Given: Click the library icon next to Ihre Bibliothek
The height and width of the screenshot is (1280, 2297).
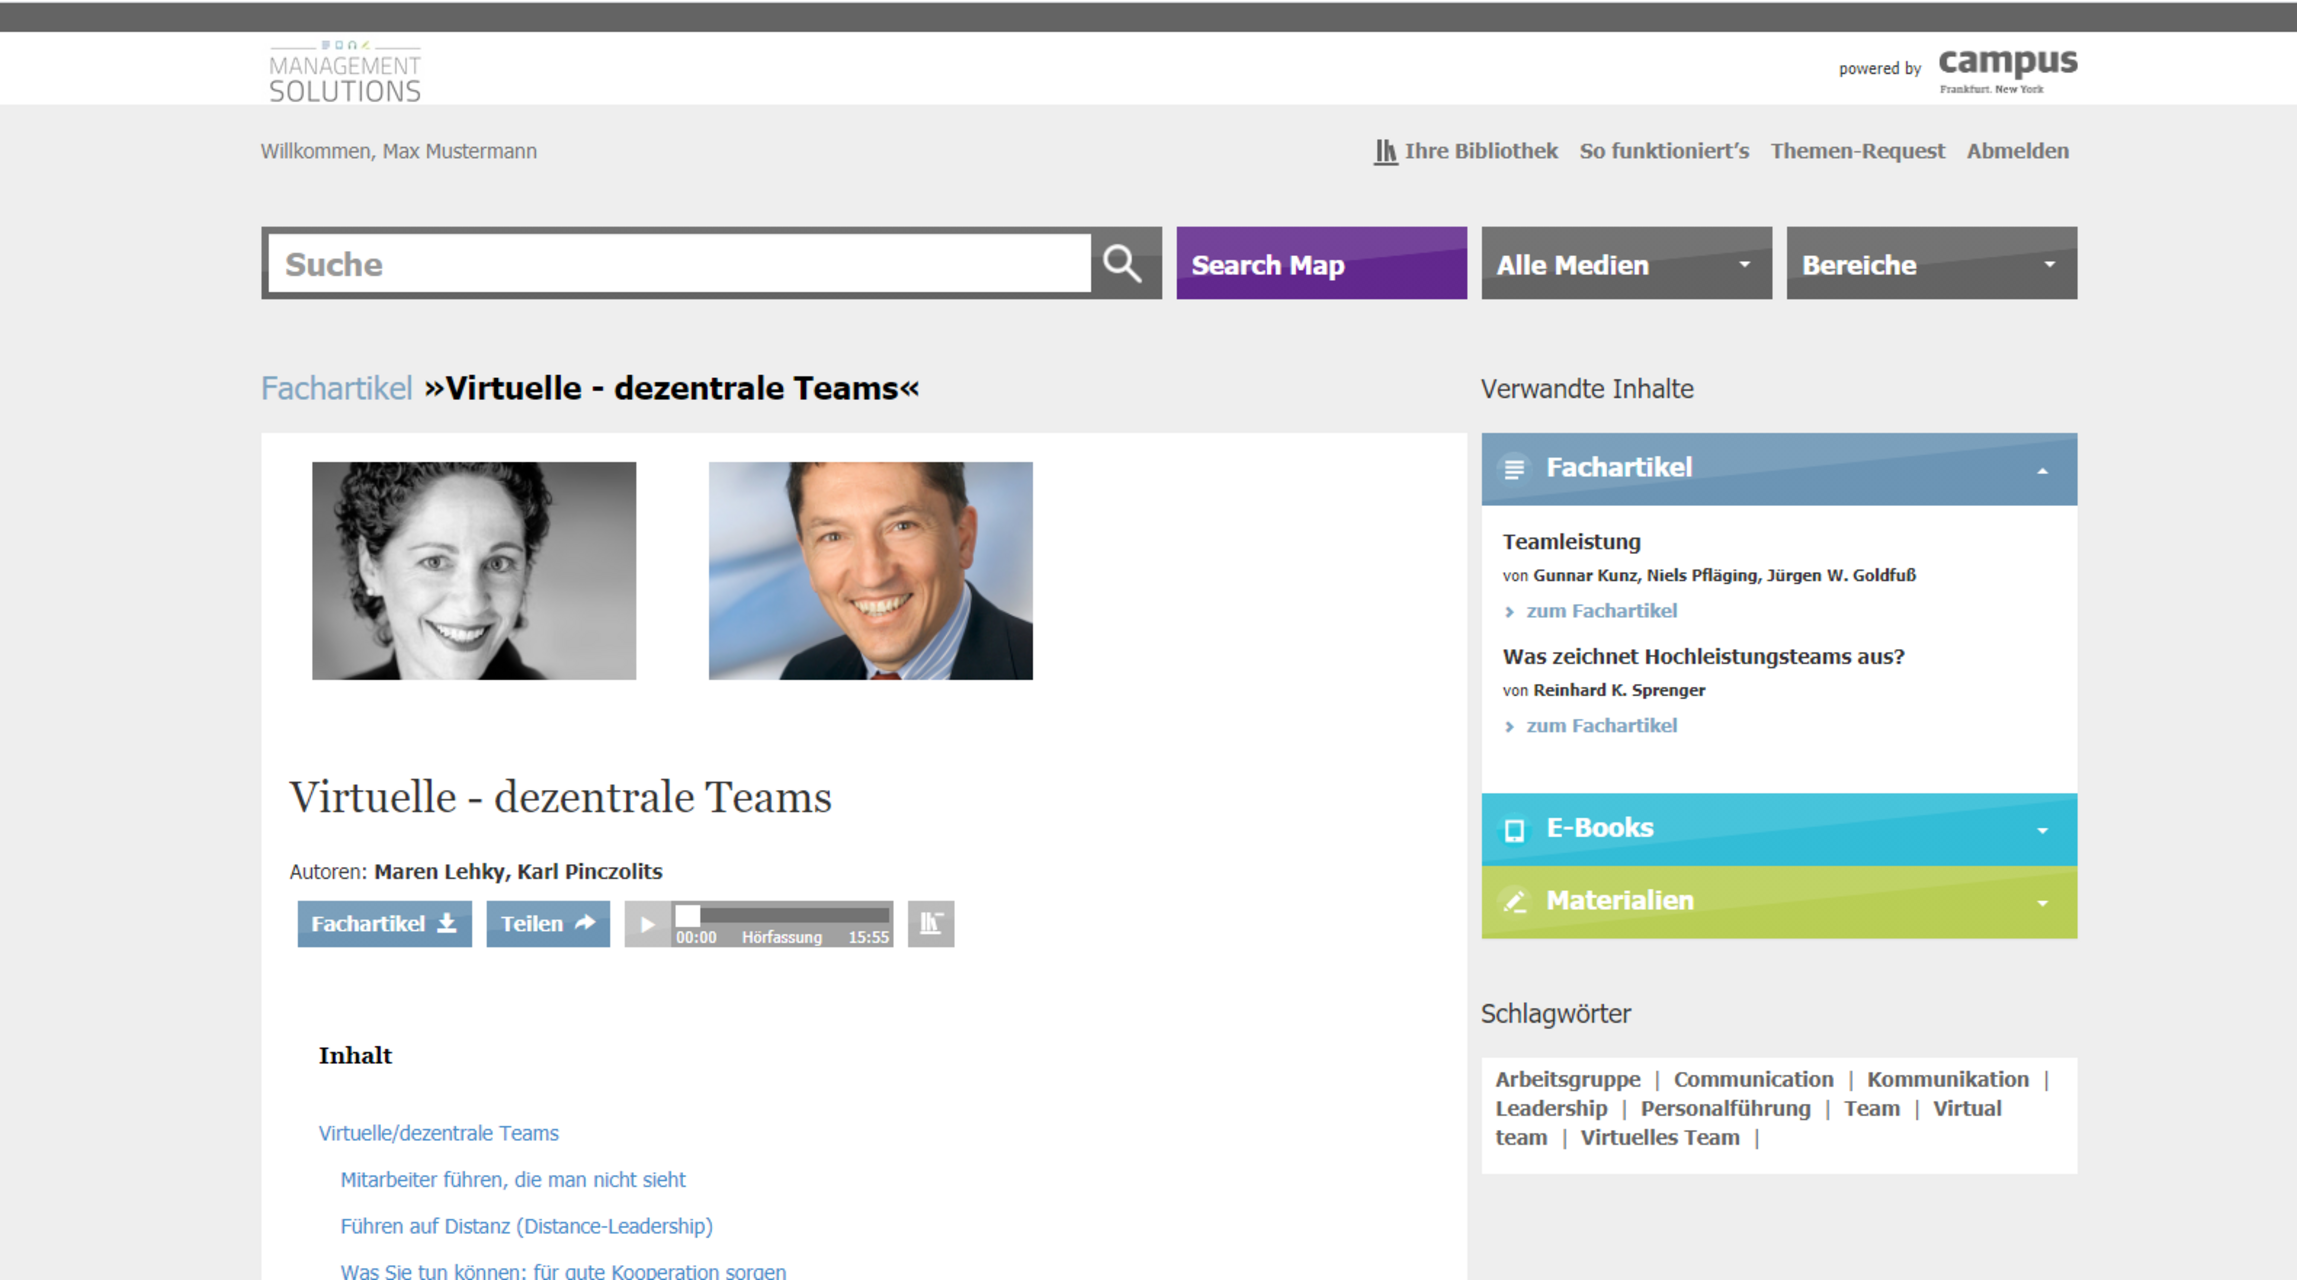Looking at the screenshot, I should [1385, 151].
